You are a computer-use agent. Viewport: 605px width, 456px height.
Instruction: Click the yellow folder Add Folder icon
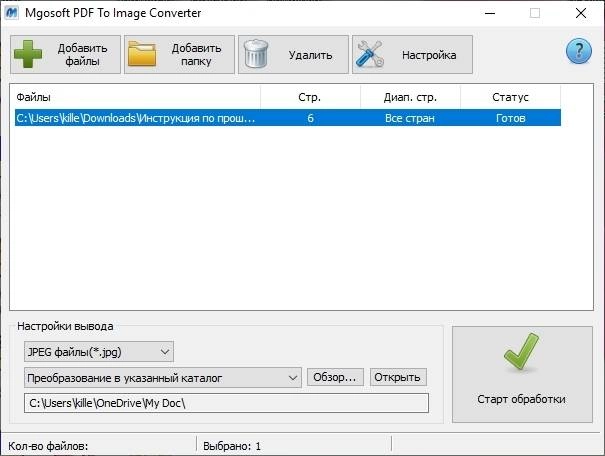(x=142, y=54)
